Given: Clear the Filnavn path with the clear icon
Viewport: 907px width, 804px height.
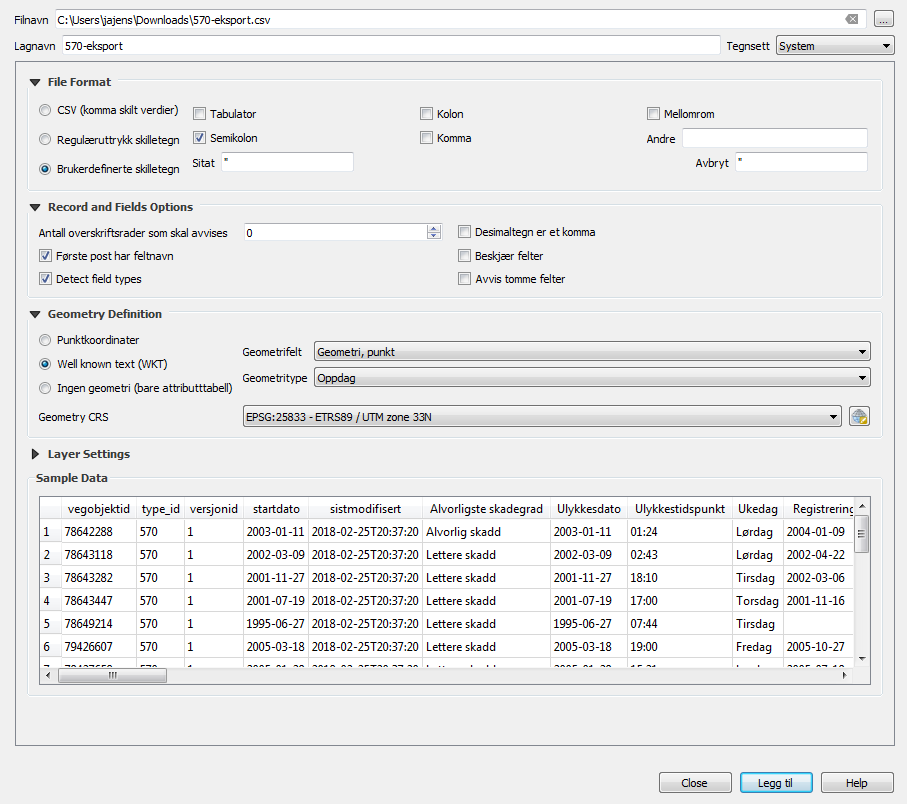Looking at the screenshot, I should point(851,19).
